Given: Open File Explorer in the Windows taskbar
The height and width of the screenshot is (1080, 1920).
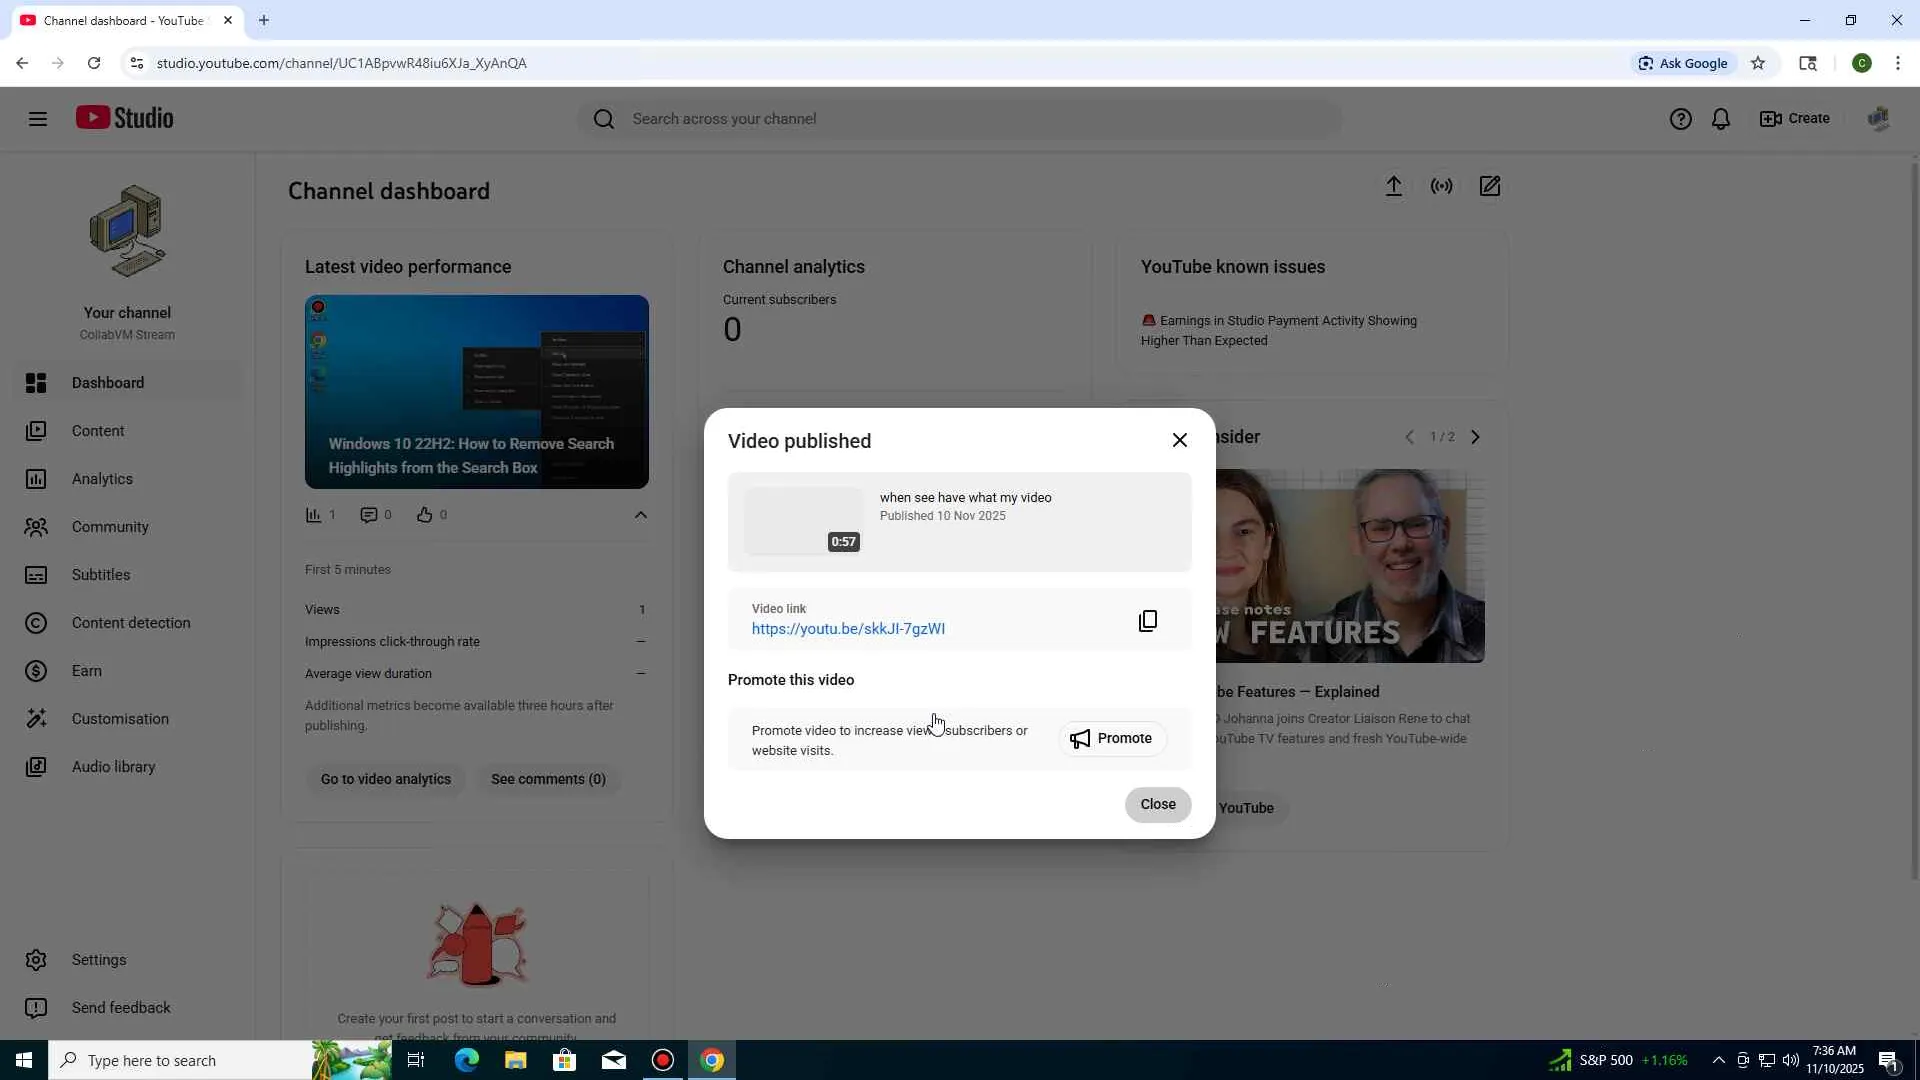Looking at the screenshot, I should (x=515, y=1060).
